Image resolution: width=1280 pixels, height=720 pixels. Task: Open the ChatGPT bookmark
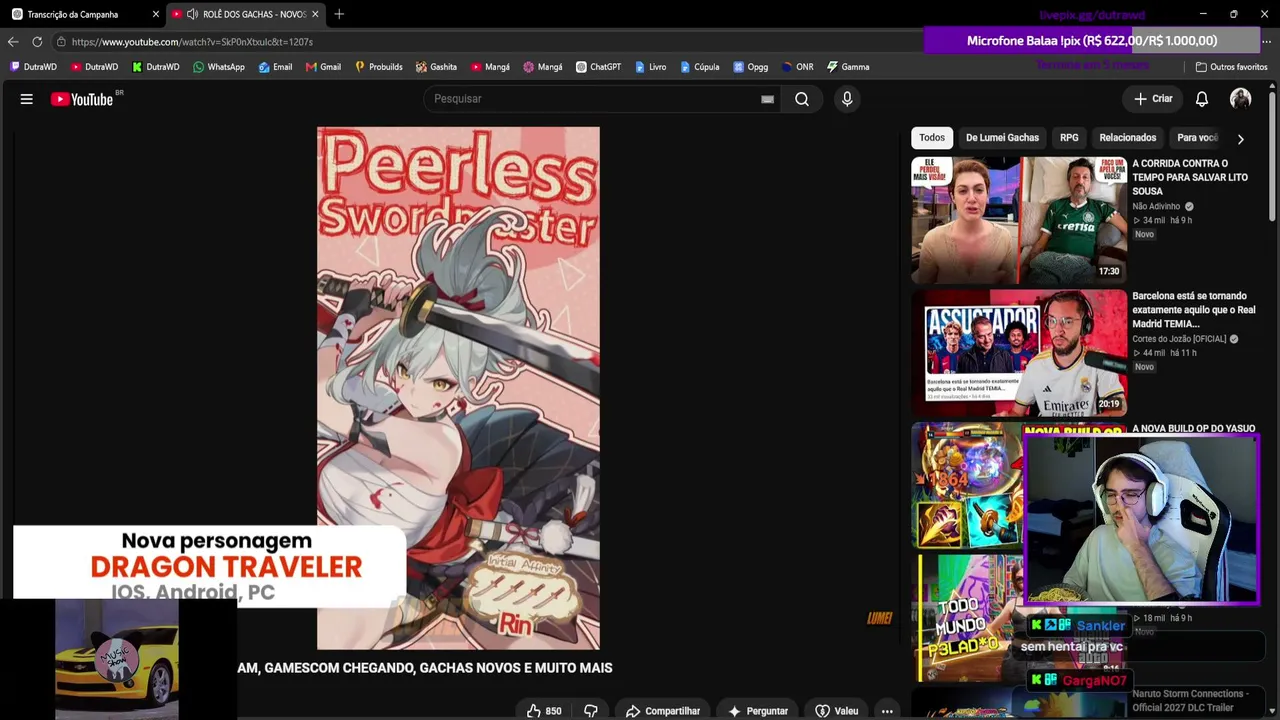[598, 67]
